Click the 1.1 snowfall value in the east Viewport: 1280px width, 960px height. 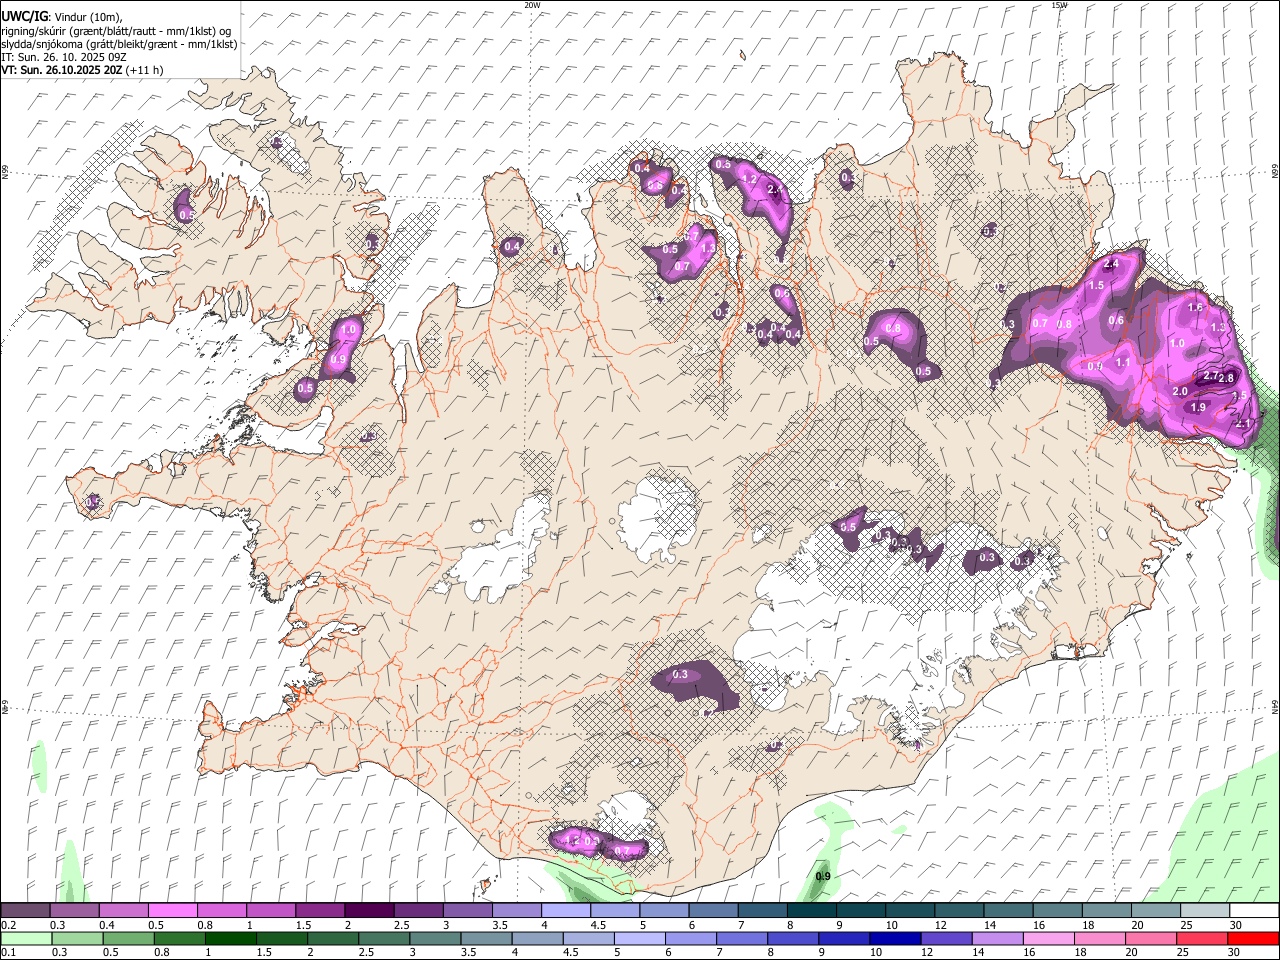(x=1123, y=363)
